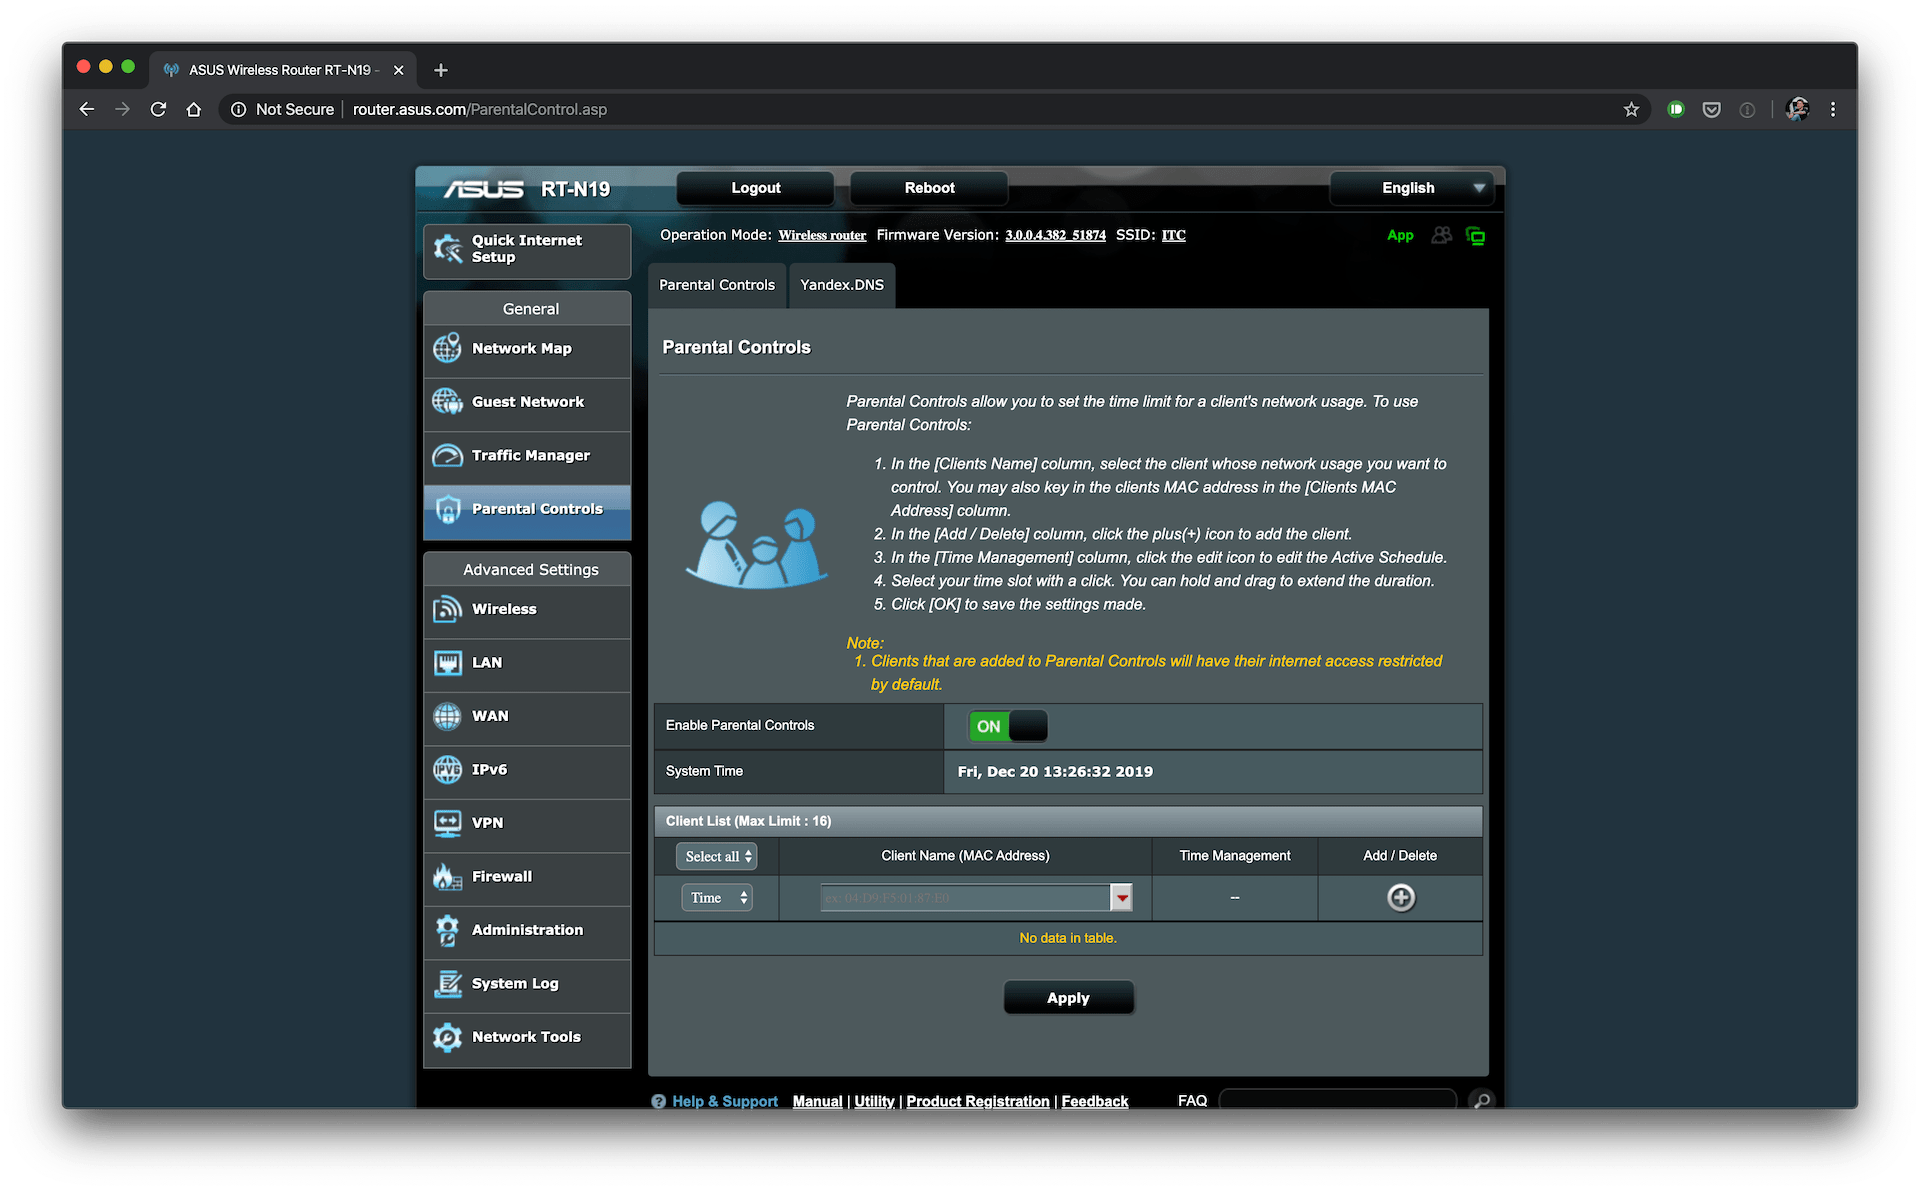Open the Administration gear icon
Viewport: 1920px width, 1191px height.
click(x=447, y=930)
